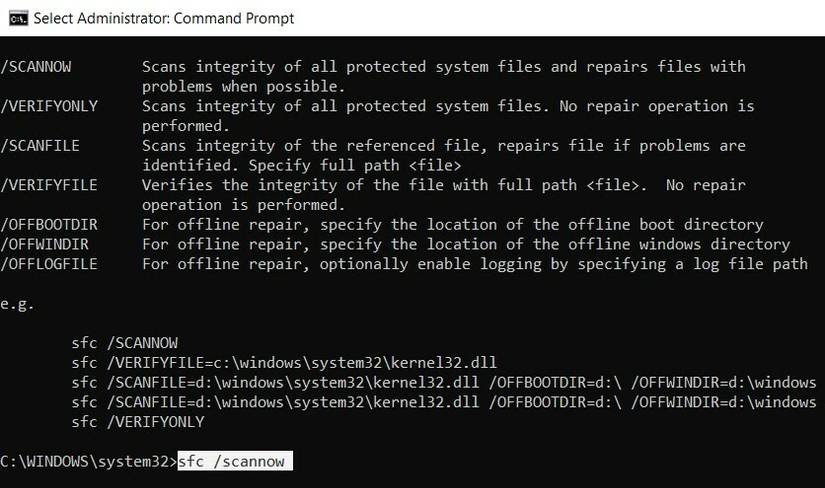Click the 'problems when possible.' description text
The image size is (825, 488).
[x=243, y=86]
